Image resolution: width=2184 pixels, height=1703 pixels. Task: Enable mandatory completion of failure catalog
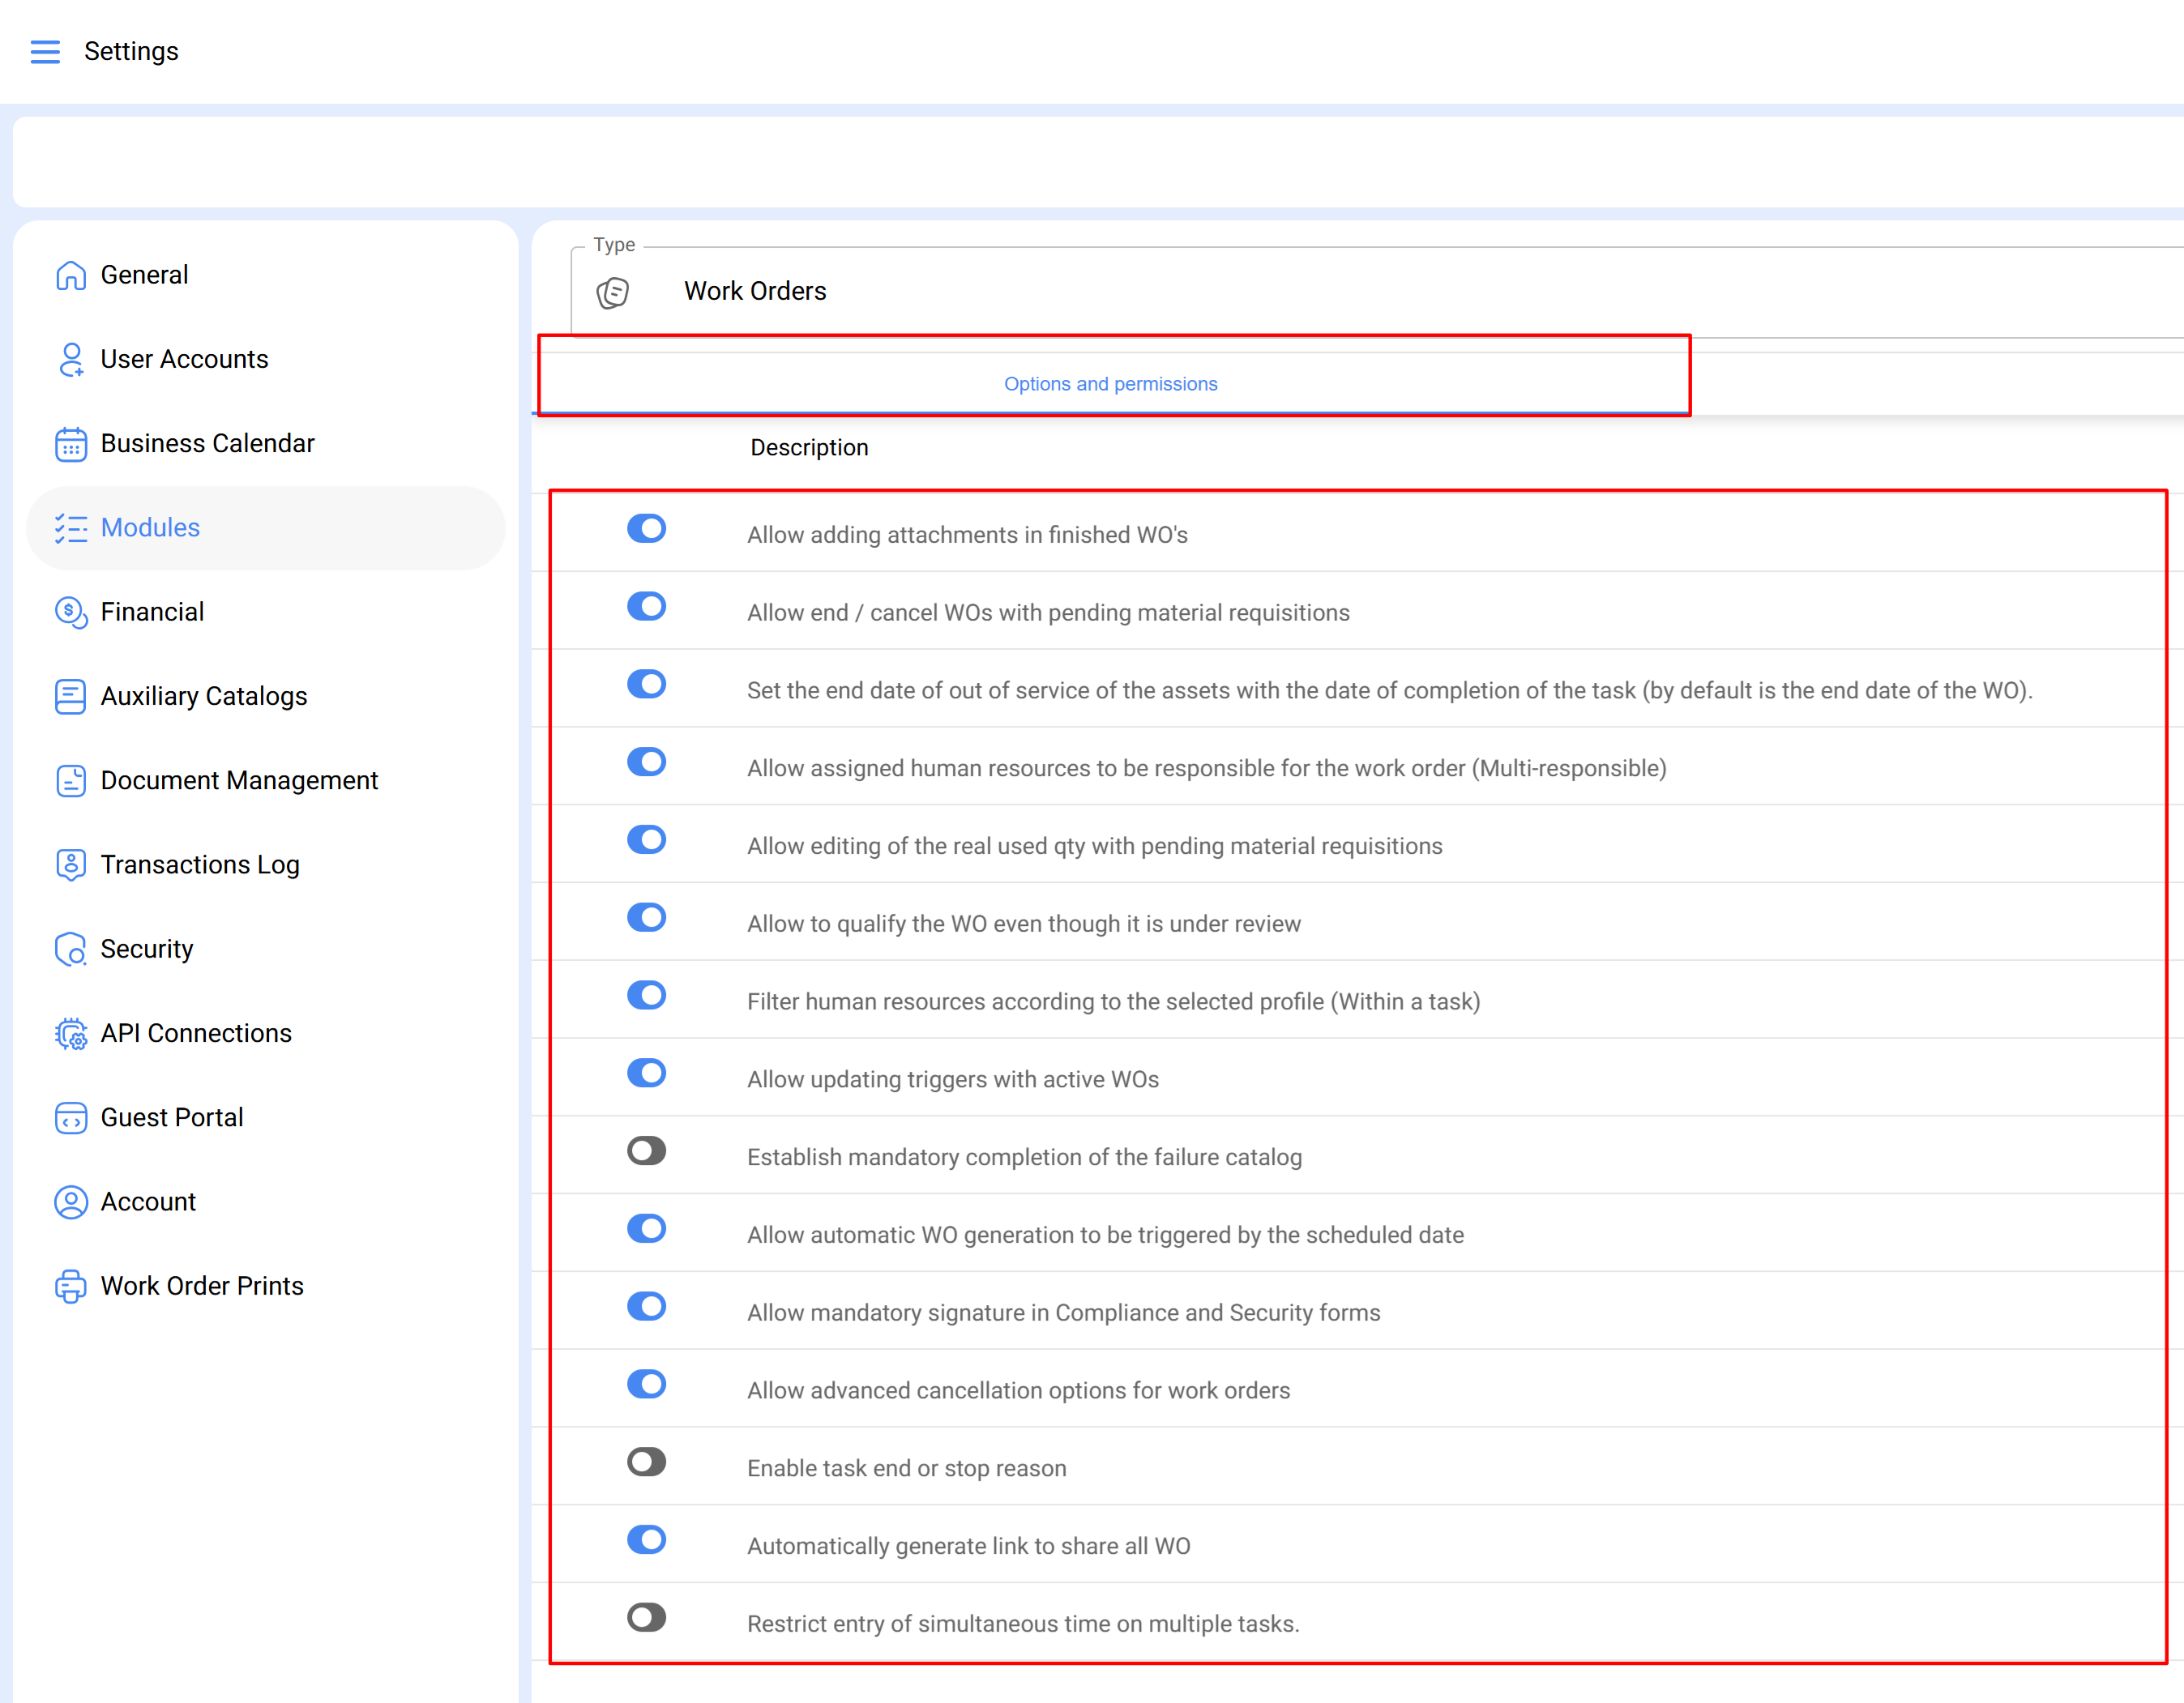click(646, 1150)
